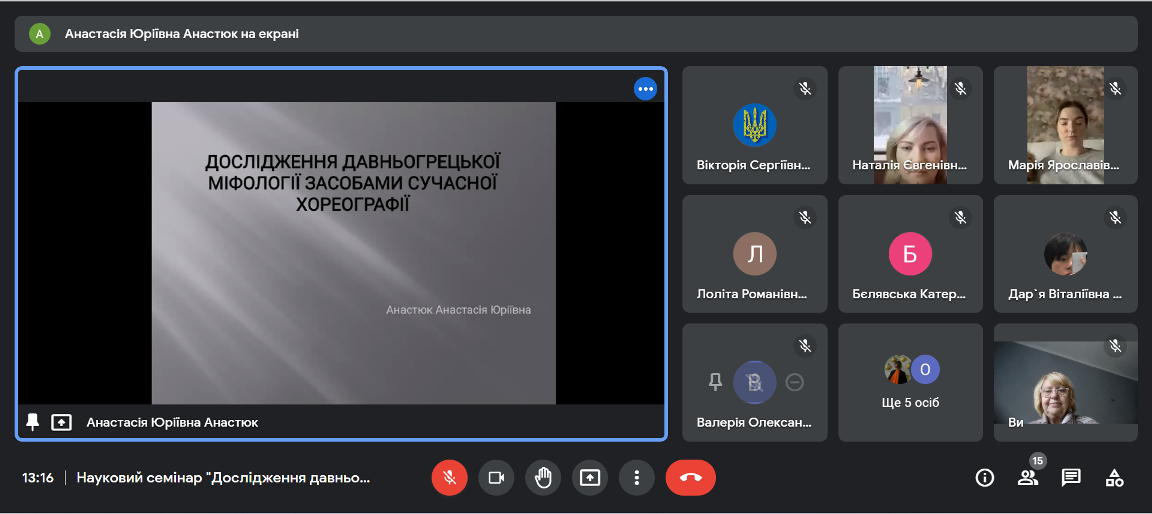1152x514 pixels.
Task: Pin the presentation tile of Анастасія Юріївна Анастюк
Action: (x=33, y=422)
